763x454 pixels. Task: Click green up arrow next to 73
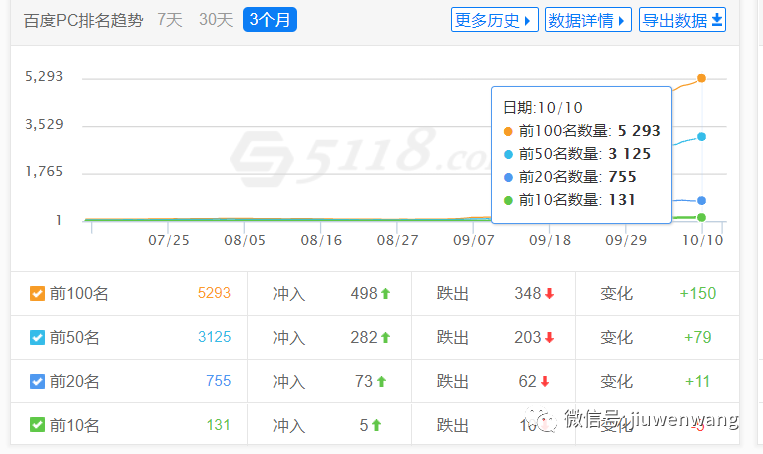point(382,381)
